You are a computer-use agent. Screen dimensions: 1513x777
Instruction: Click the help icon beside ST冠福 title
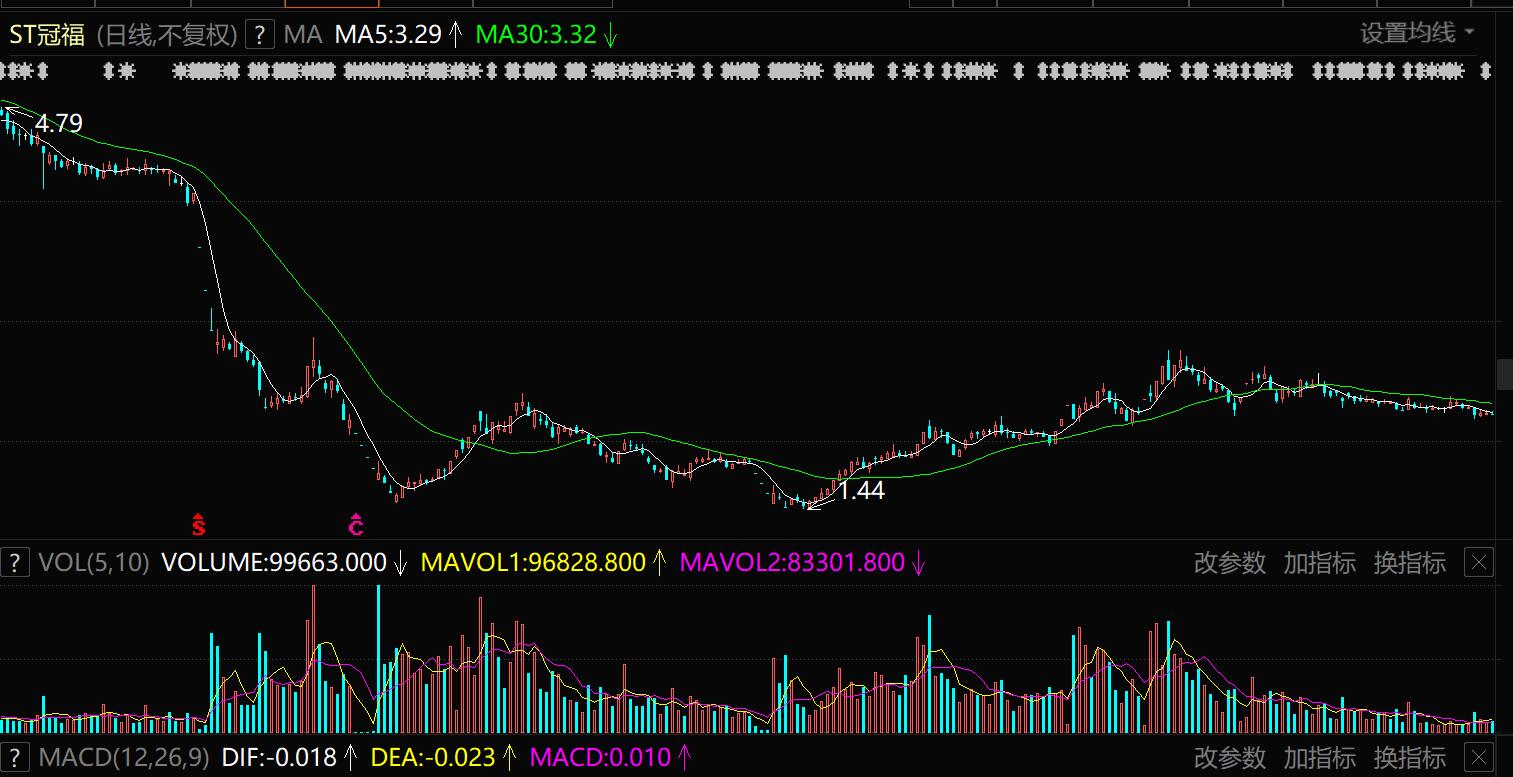(x=259, y=35)
